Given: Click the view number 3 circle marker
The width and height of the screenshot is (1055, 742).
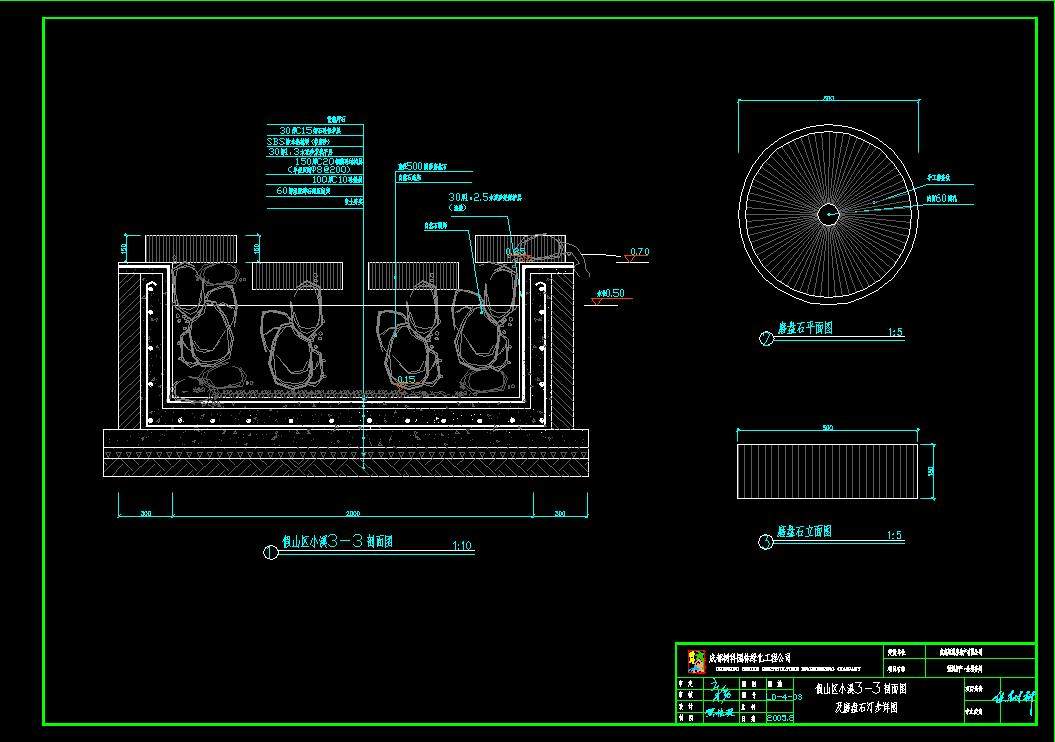Looking at the screenshot, I should click(x=766, y=543).
